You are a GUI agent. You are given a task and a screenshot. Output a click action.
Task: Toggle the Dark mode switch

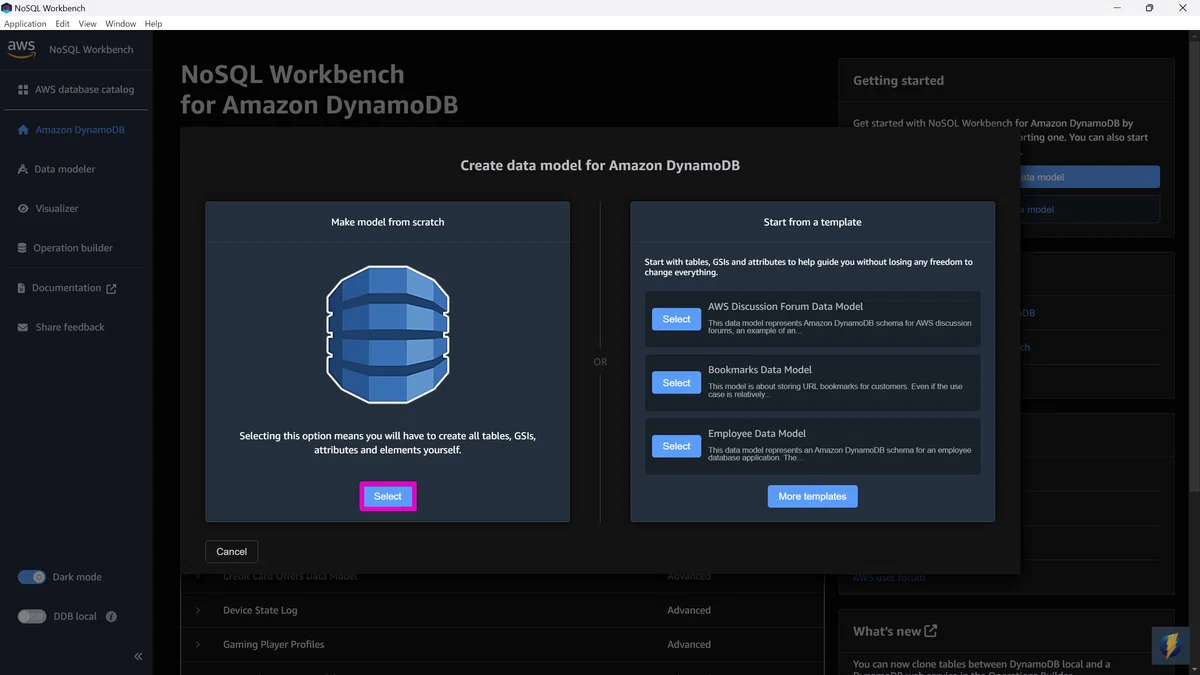(32, 577)
